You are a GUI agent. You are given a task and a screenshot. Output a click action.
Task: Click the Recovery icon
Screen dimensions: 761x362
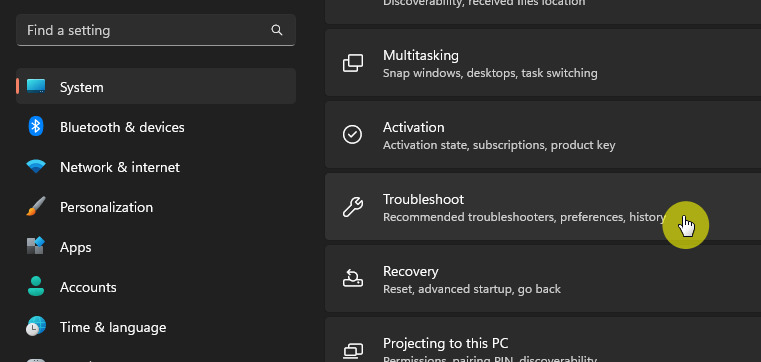(x=353, y=279)
